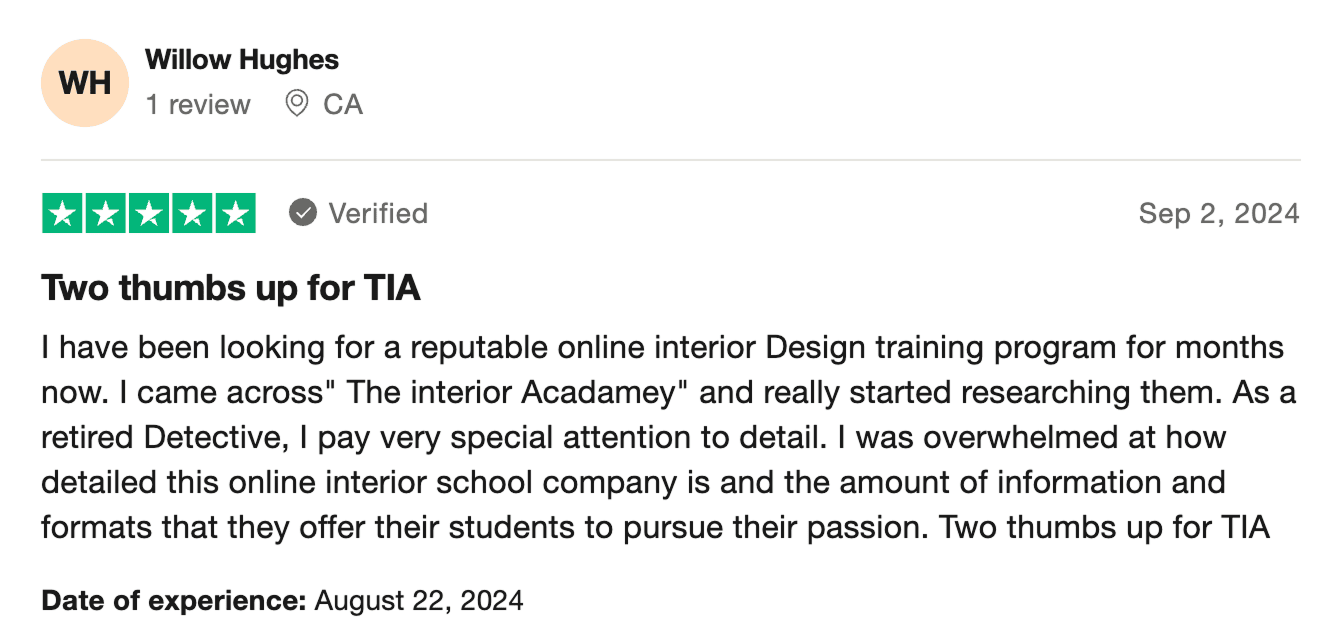Click the horizontal divider under reviewer info
Screen dimensions: 1344x644
point(670,160)
